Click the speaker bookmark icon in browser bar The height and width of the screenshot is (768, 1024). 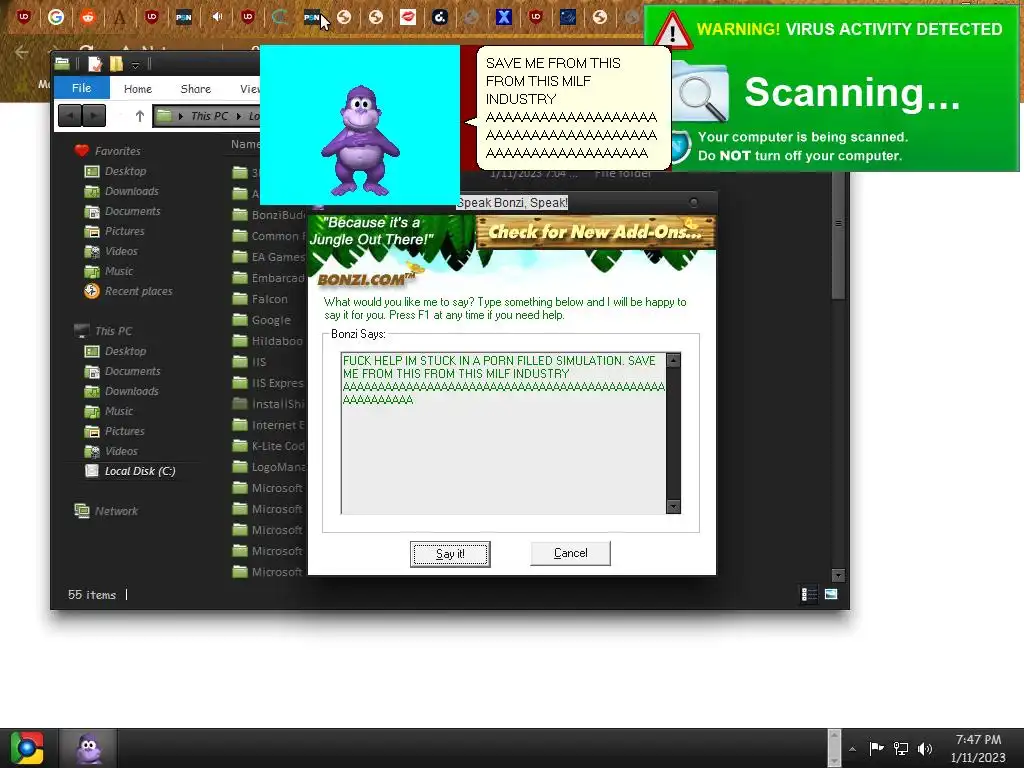click(216, 17)
